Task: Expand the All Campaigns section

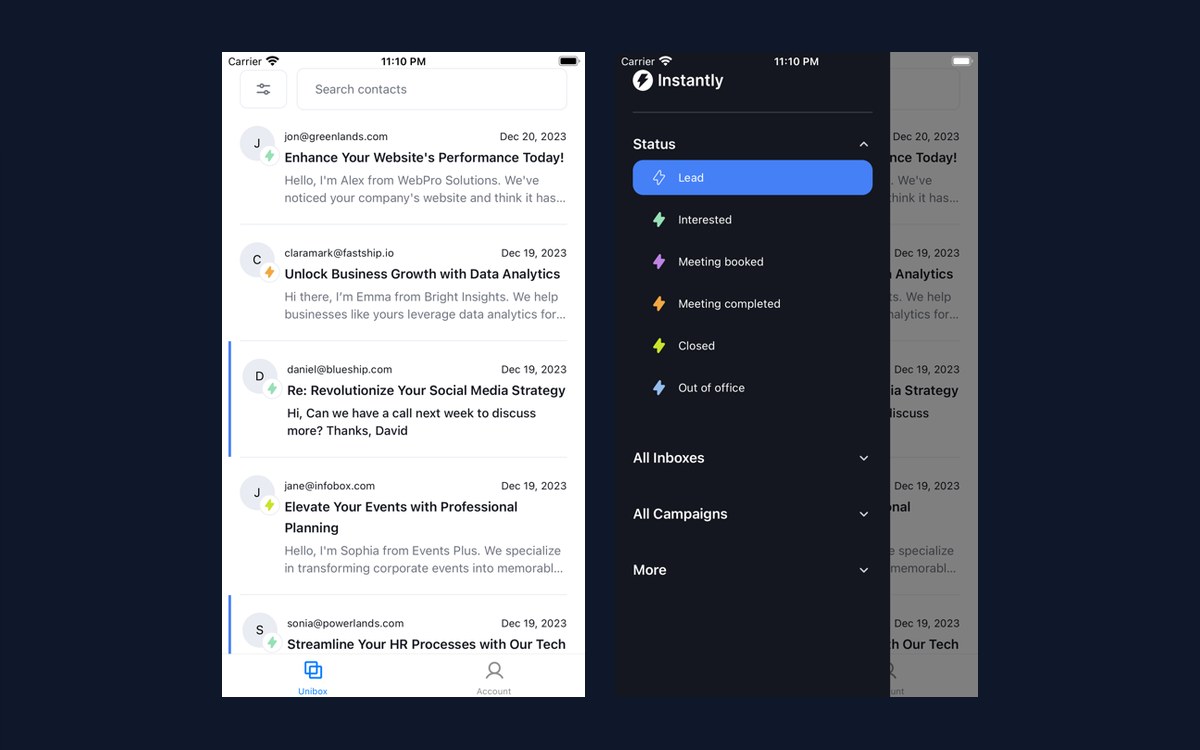Action: tap(864, 514)
